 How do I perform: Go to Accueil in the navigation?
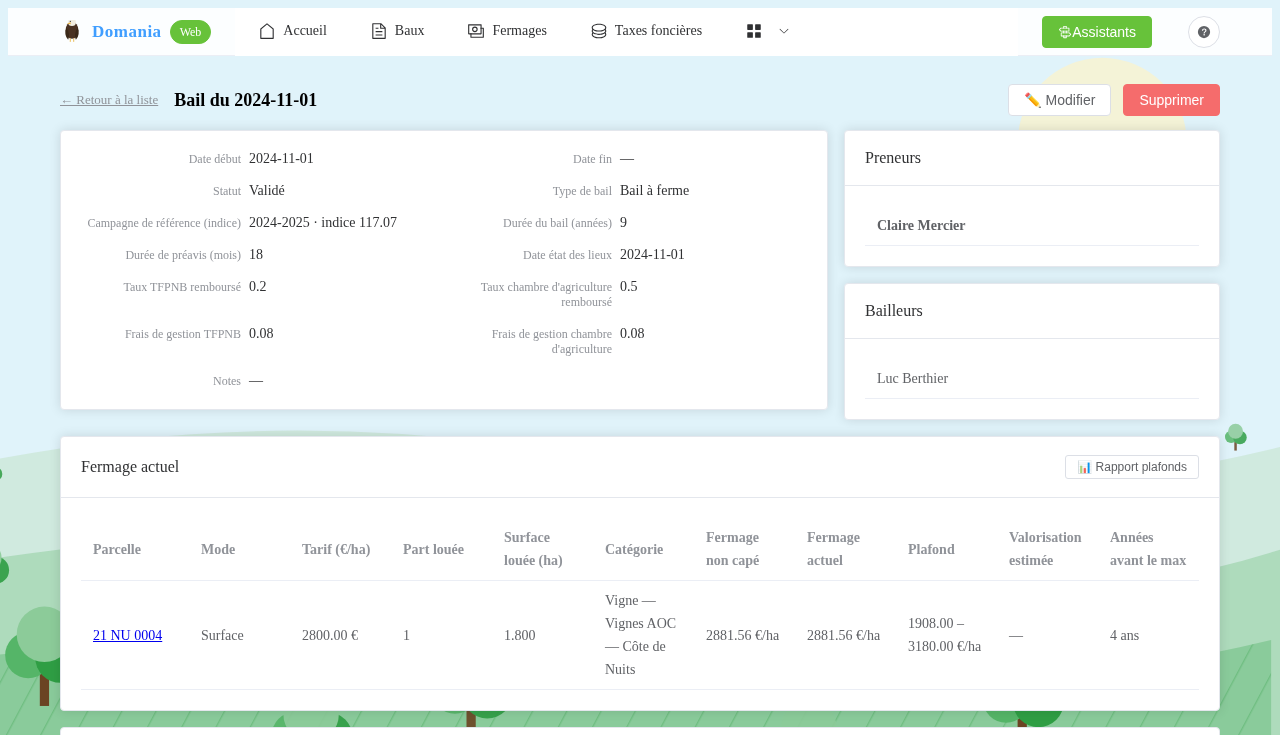tap(293, 31)
